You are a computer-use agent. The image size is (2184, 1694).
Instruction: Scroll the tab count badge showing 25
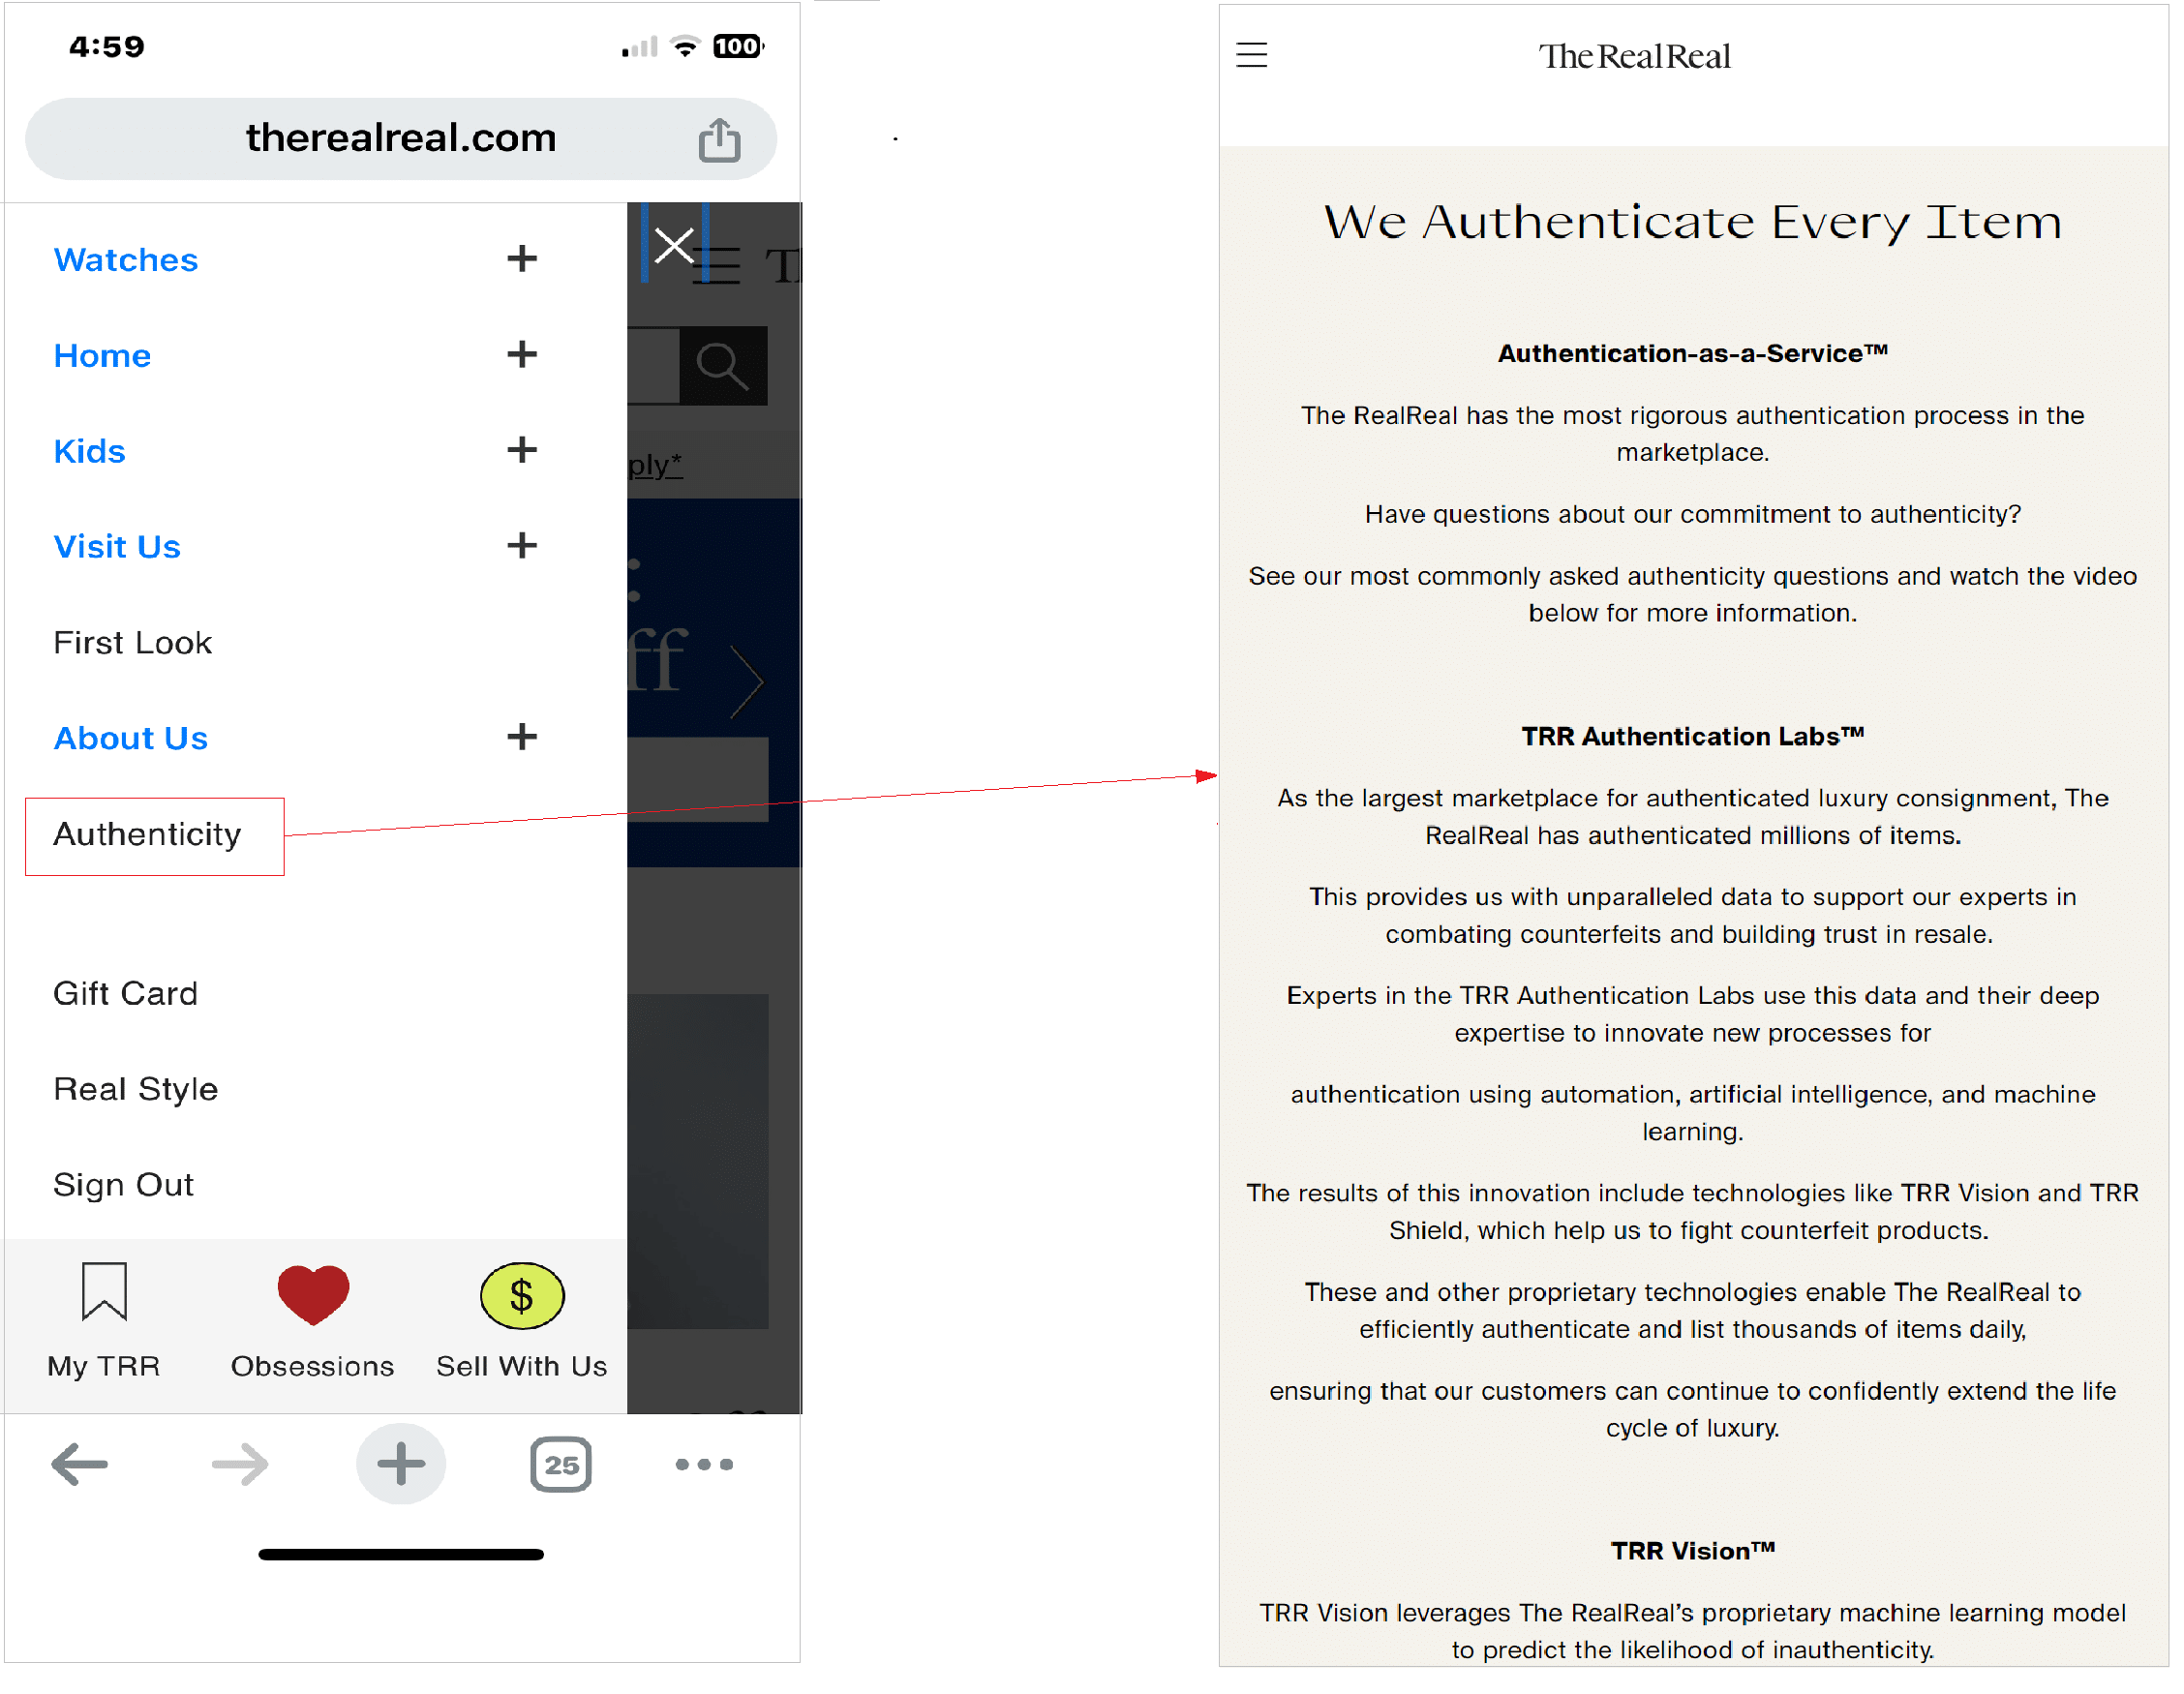[561, 1464]
